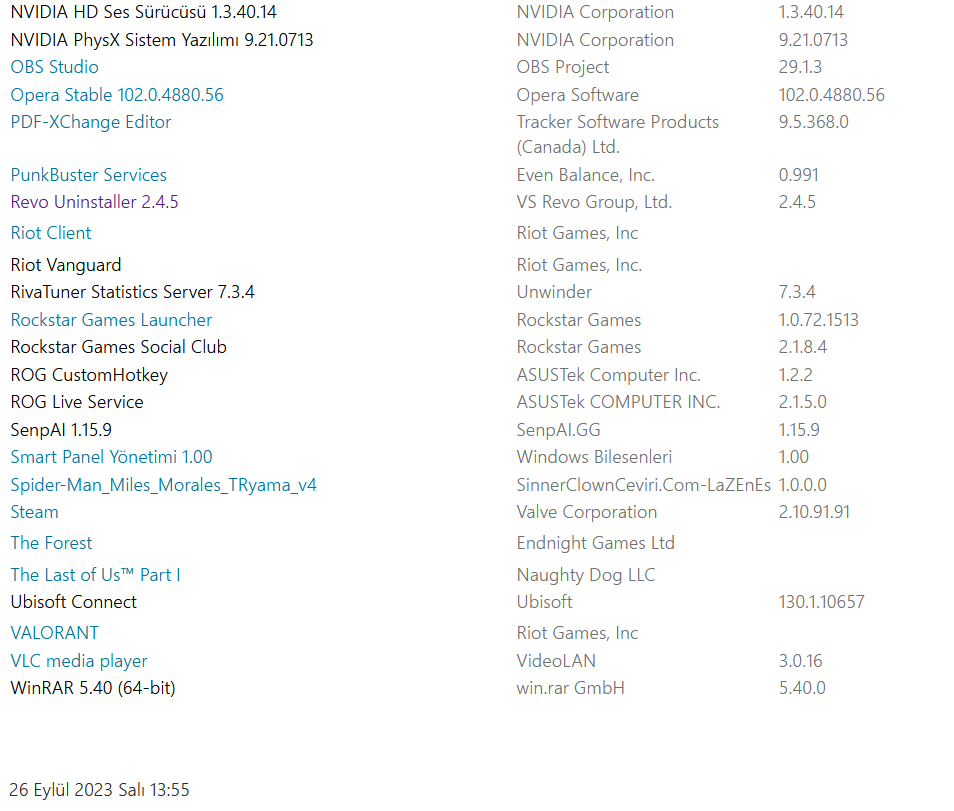The image size is (954, 811).
Task: Open The Last of Us Part I link
Action: [96, 575]
